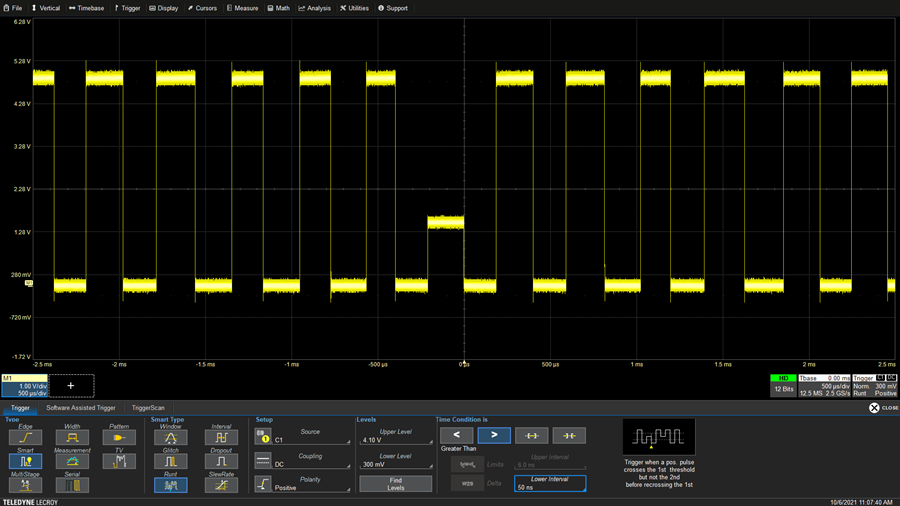Click the Find Levels button
The height and width of the screenshot is (506, 900).
coord(396,483)
